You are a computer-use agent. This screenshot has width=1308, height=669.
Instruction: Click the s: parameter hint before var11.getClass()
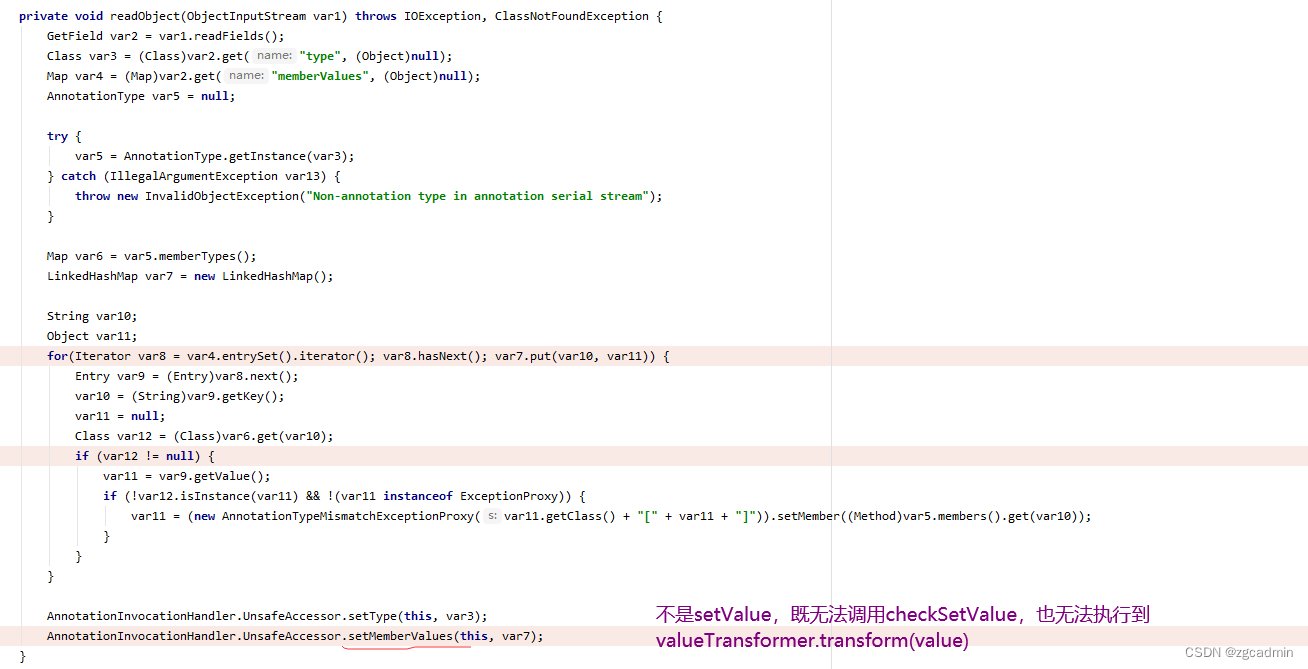tap(492, 516)
